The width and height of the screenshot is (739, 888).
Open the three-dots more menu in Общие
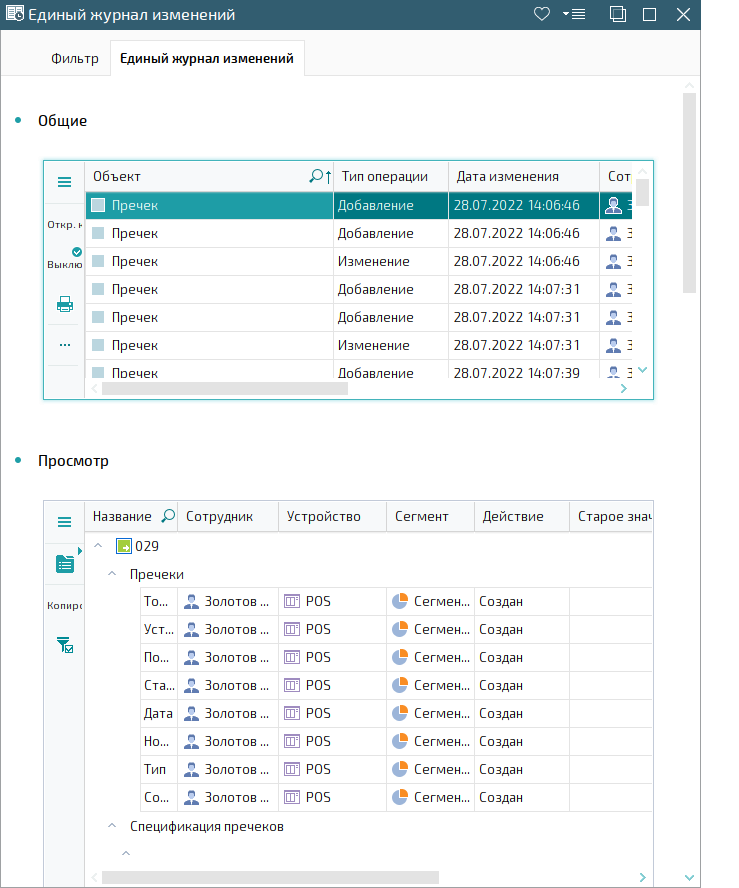click(65, 345)
